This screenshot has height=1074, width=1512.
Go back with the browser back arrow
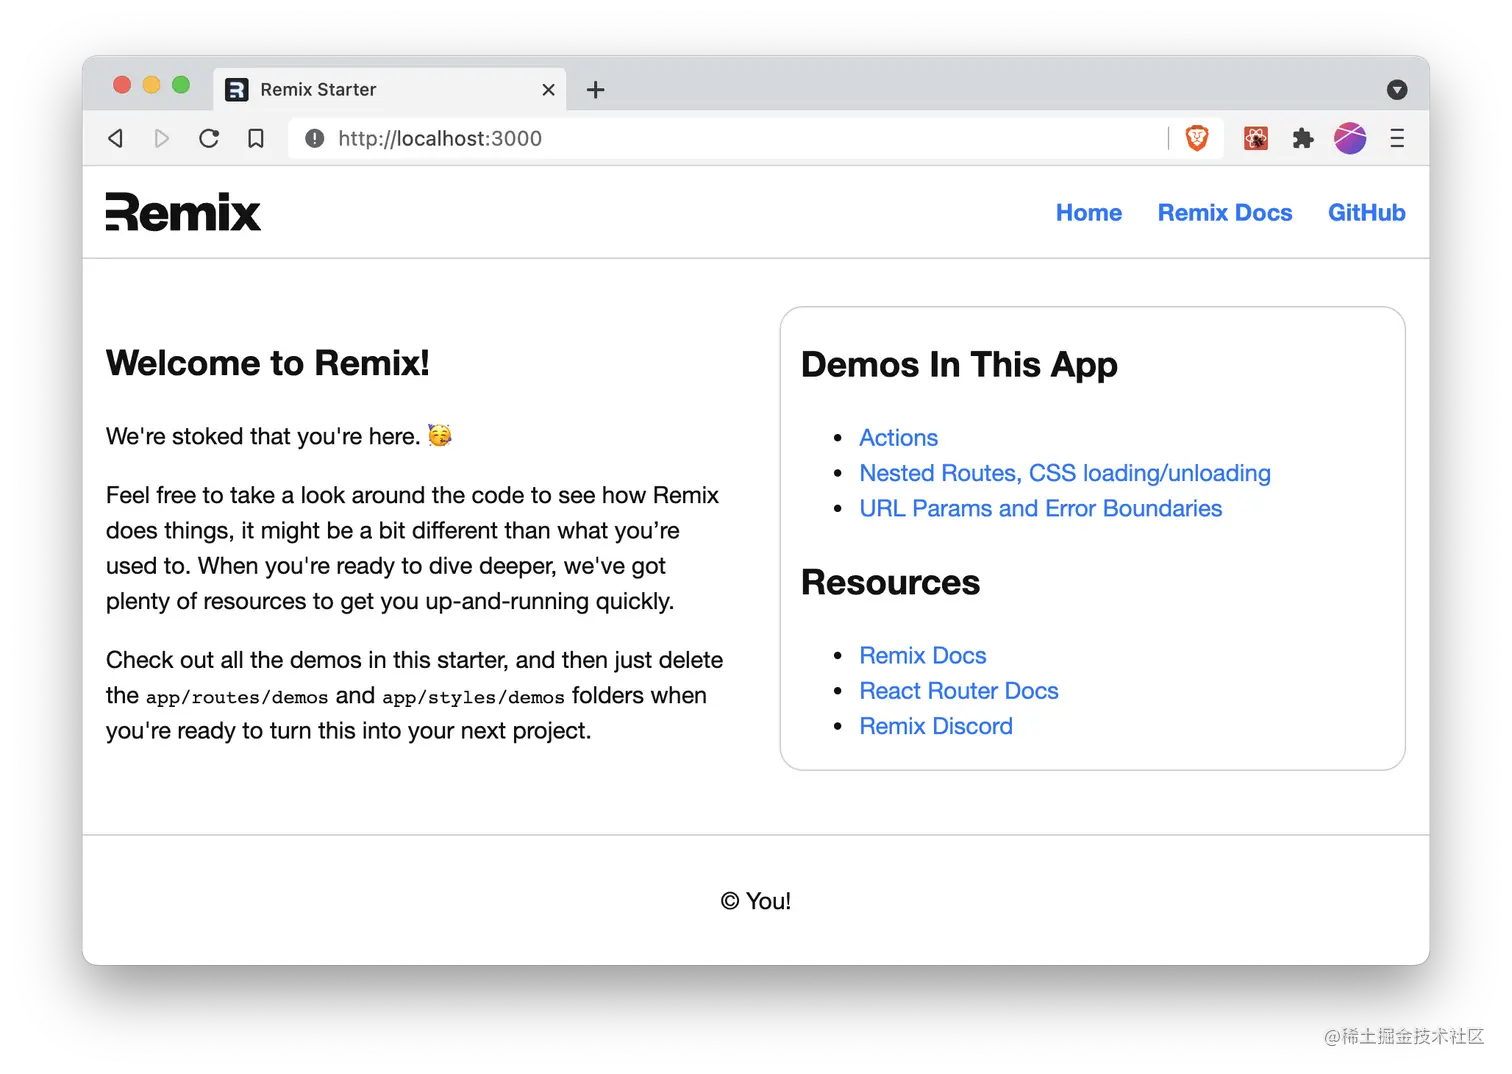(116, 138)
